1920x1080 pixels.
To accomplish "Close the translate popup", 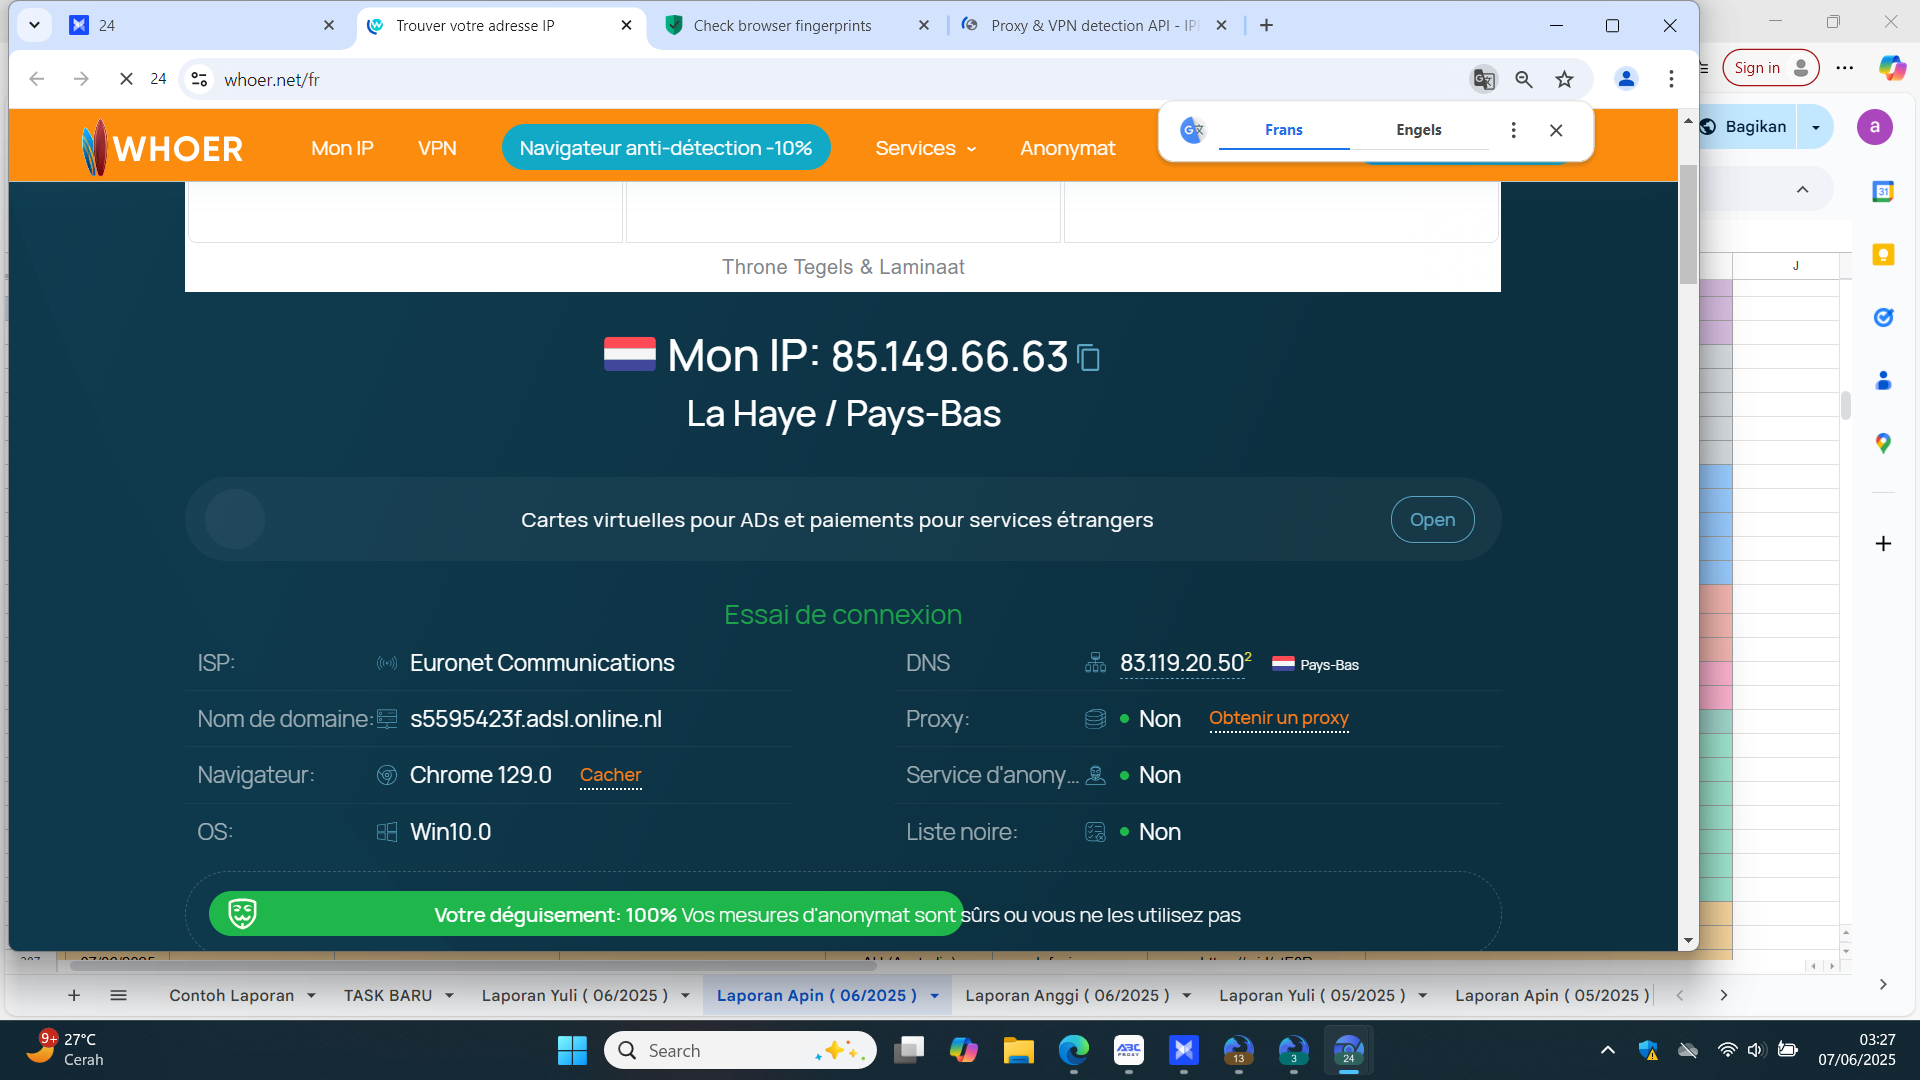I will click(x=1556, y=130).
